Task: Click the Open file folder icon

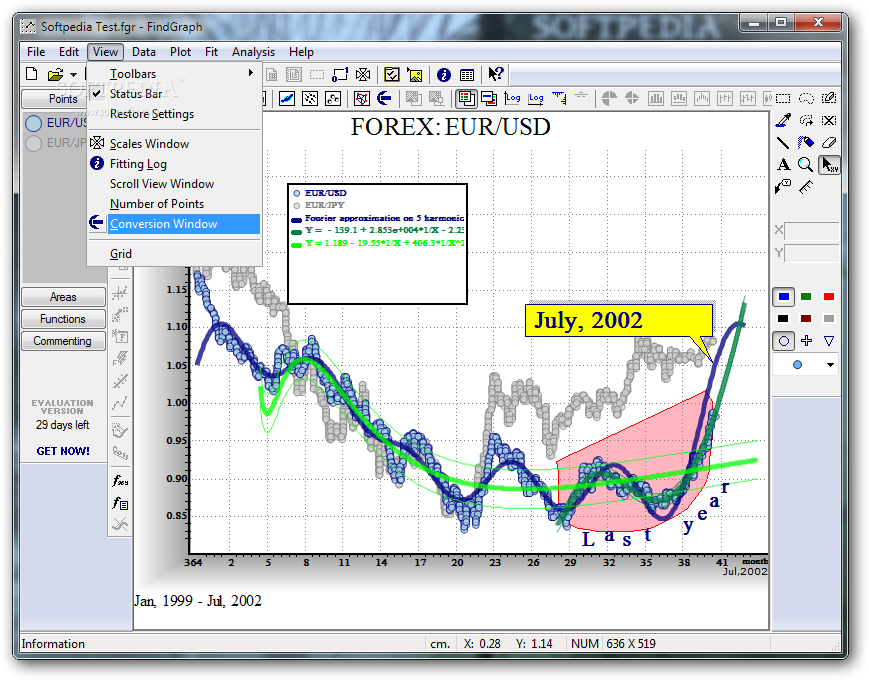Action: click(55, 74)
